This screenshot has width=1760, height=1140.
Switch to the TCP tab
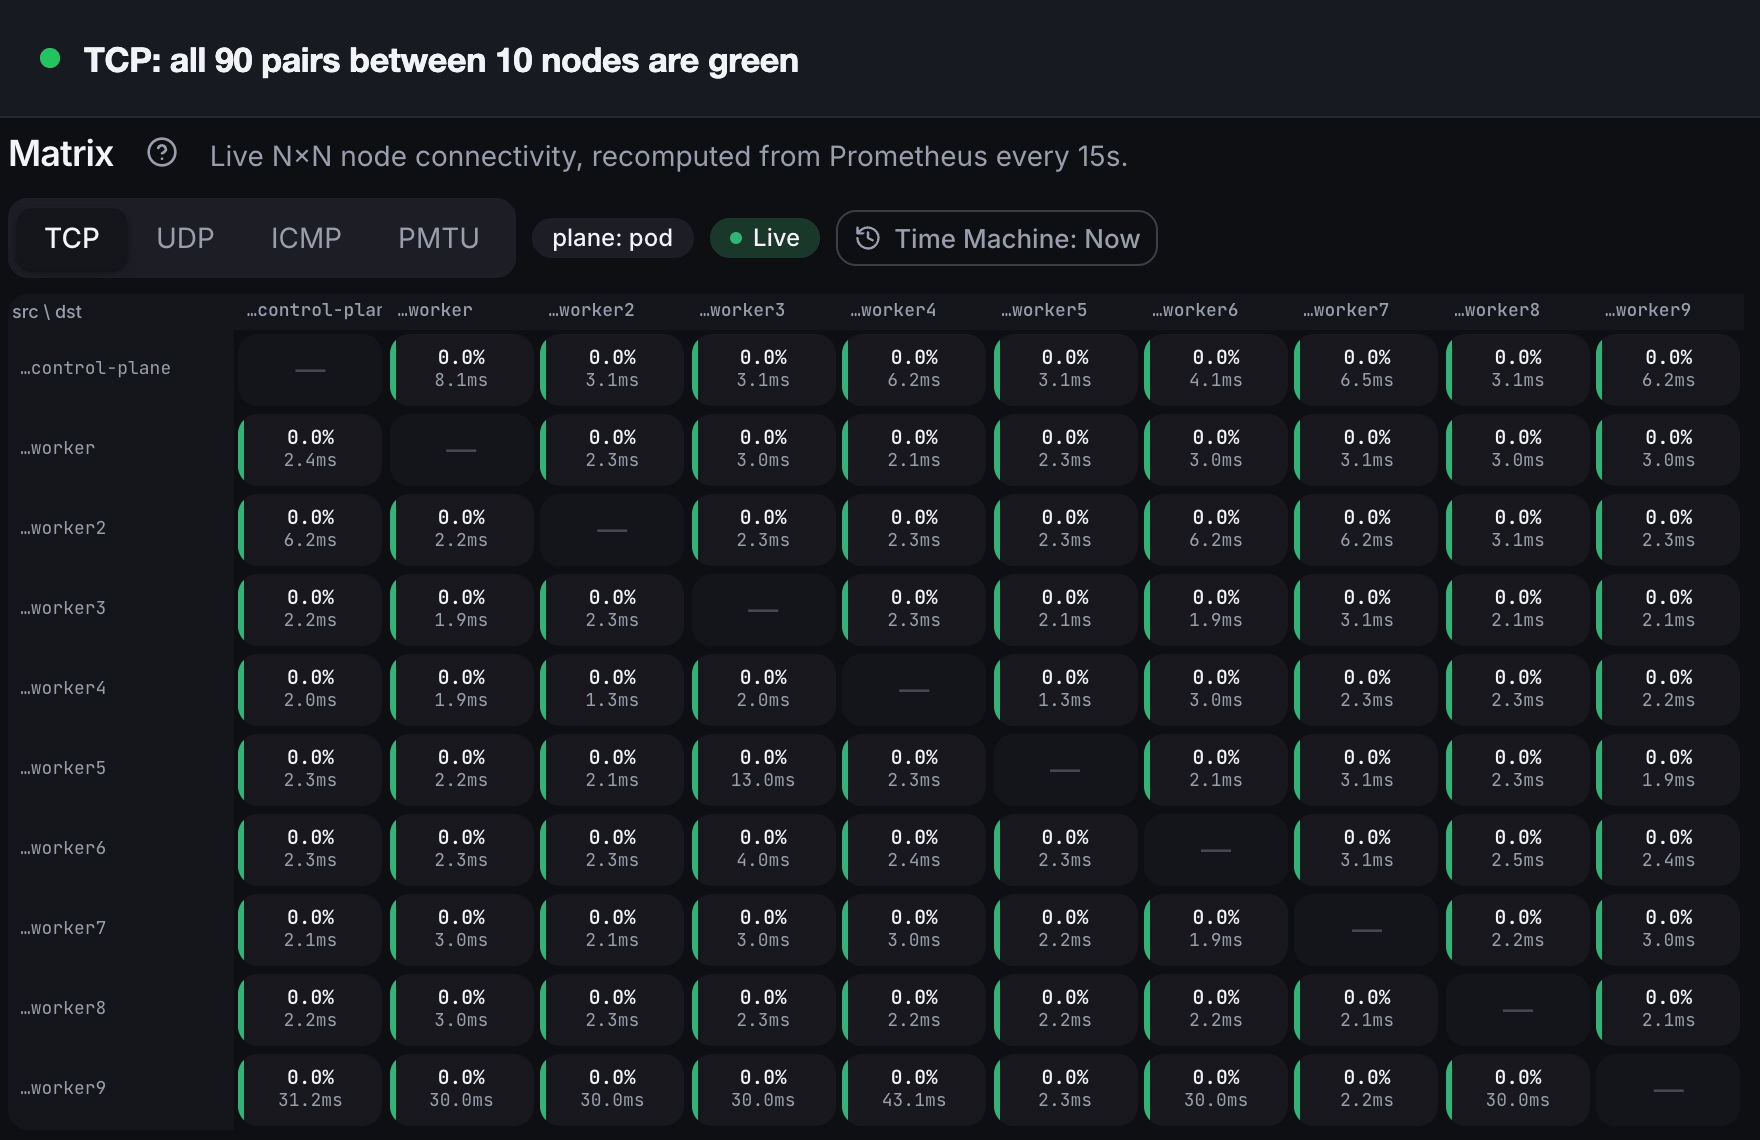pos(72,238)
